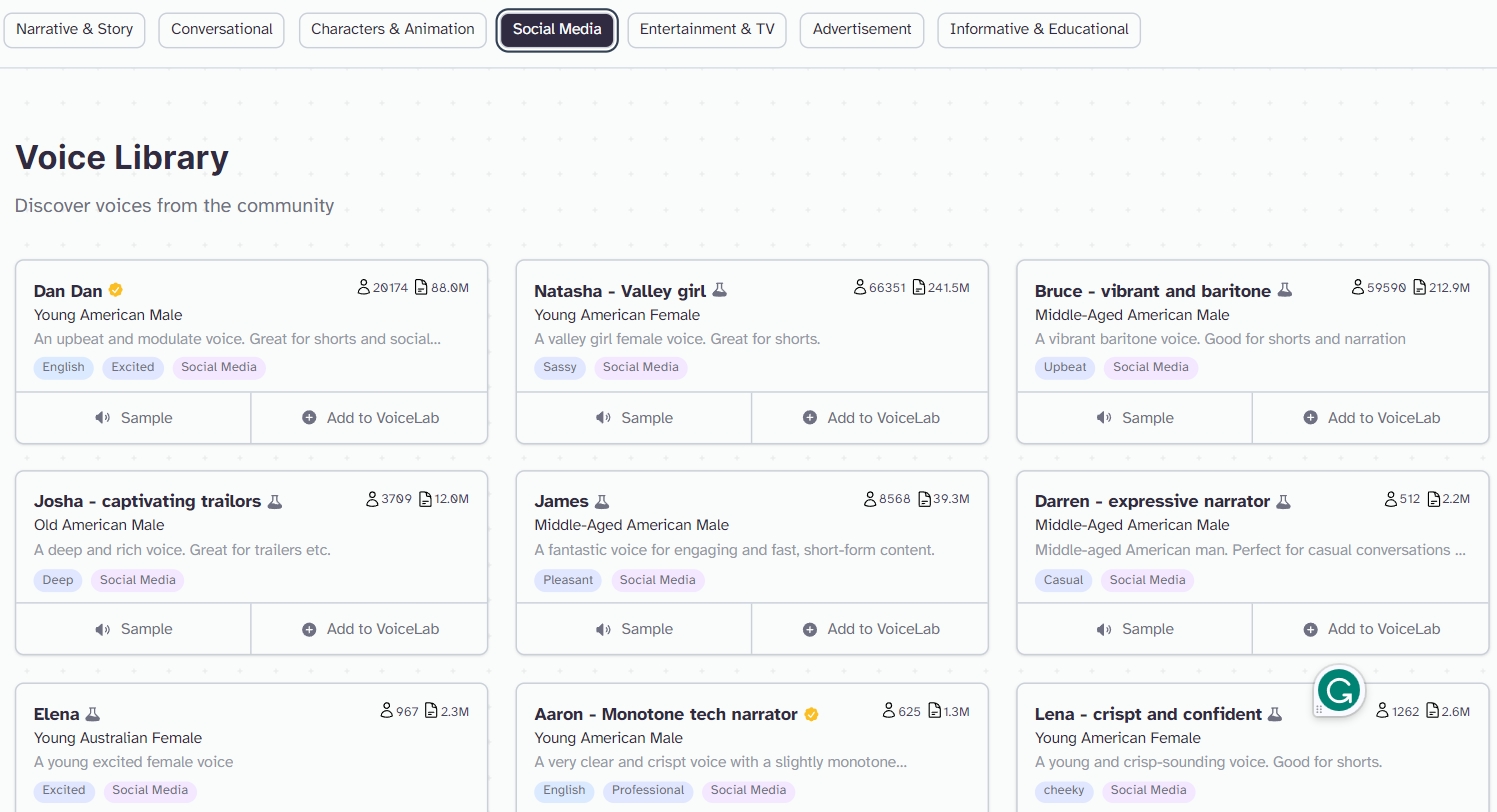
Task: Select the Conversational category tab
Action: (x=222, y=29)
